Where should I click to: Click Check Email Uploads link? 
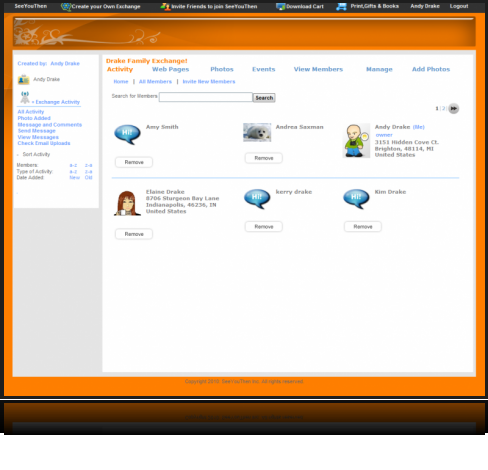[x=44, y=143]
